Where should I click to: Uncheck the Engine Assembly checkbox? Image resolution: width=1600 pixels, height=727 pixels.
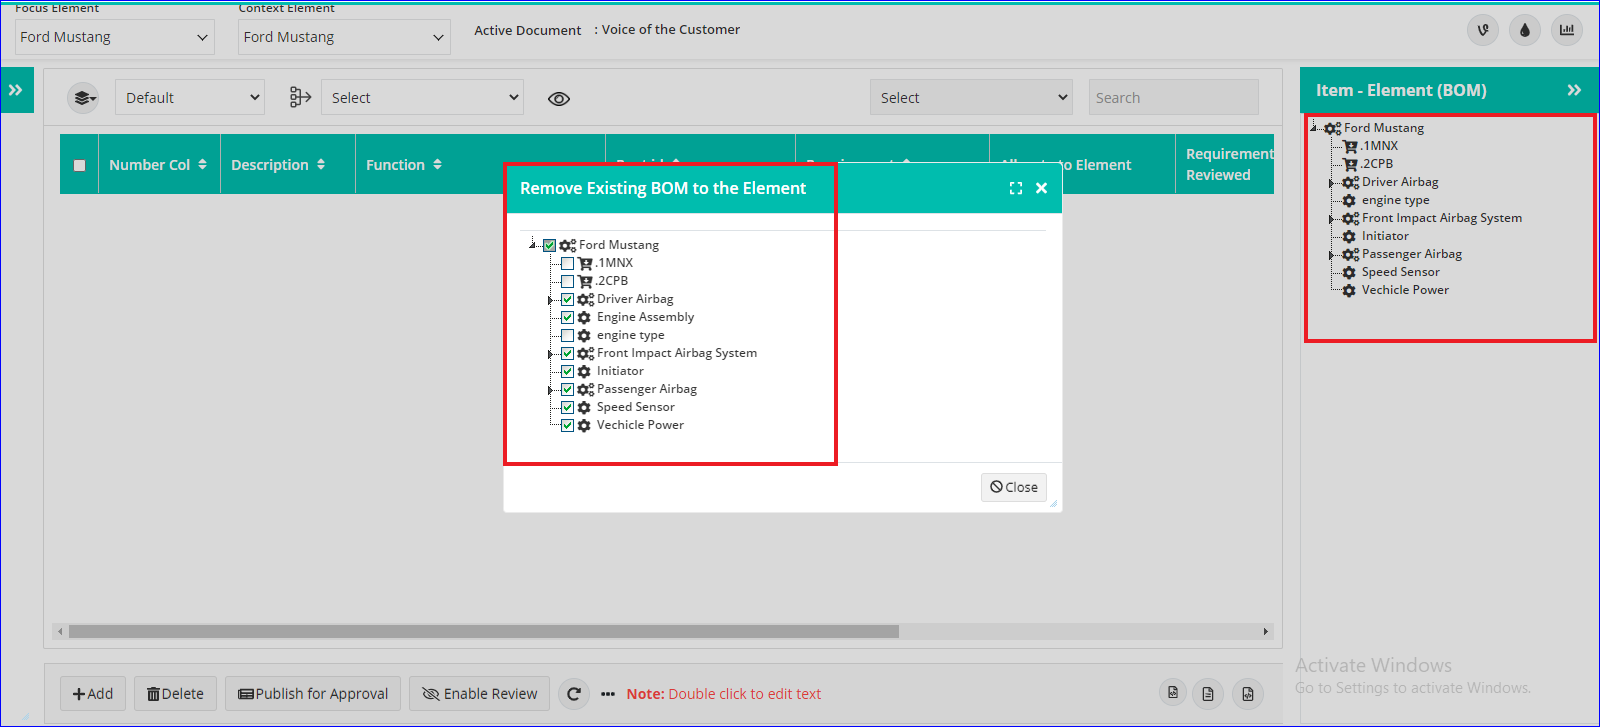click(567, 317)
